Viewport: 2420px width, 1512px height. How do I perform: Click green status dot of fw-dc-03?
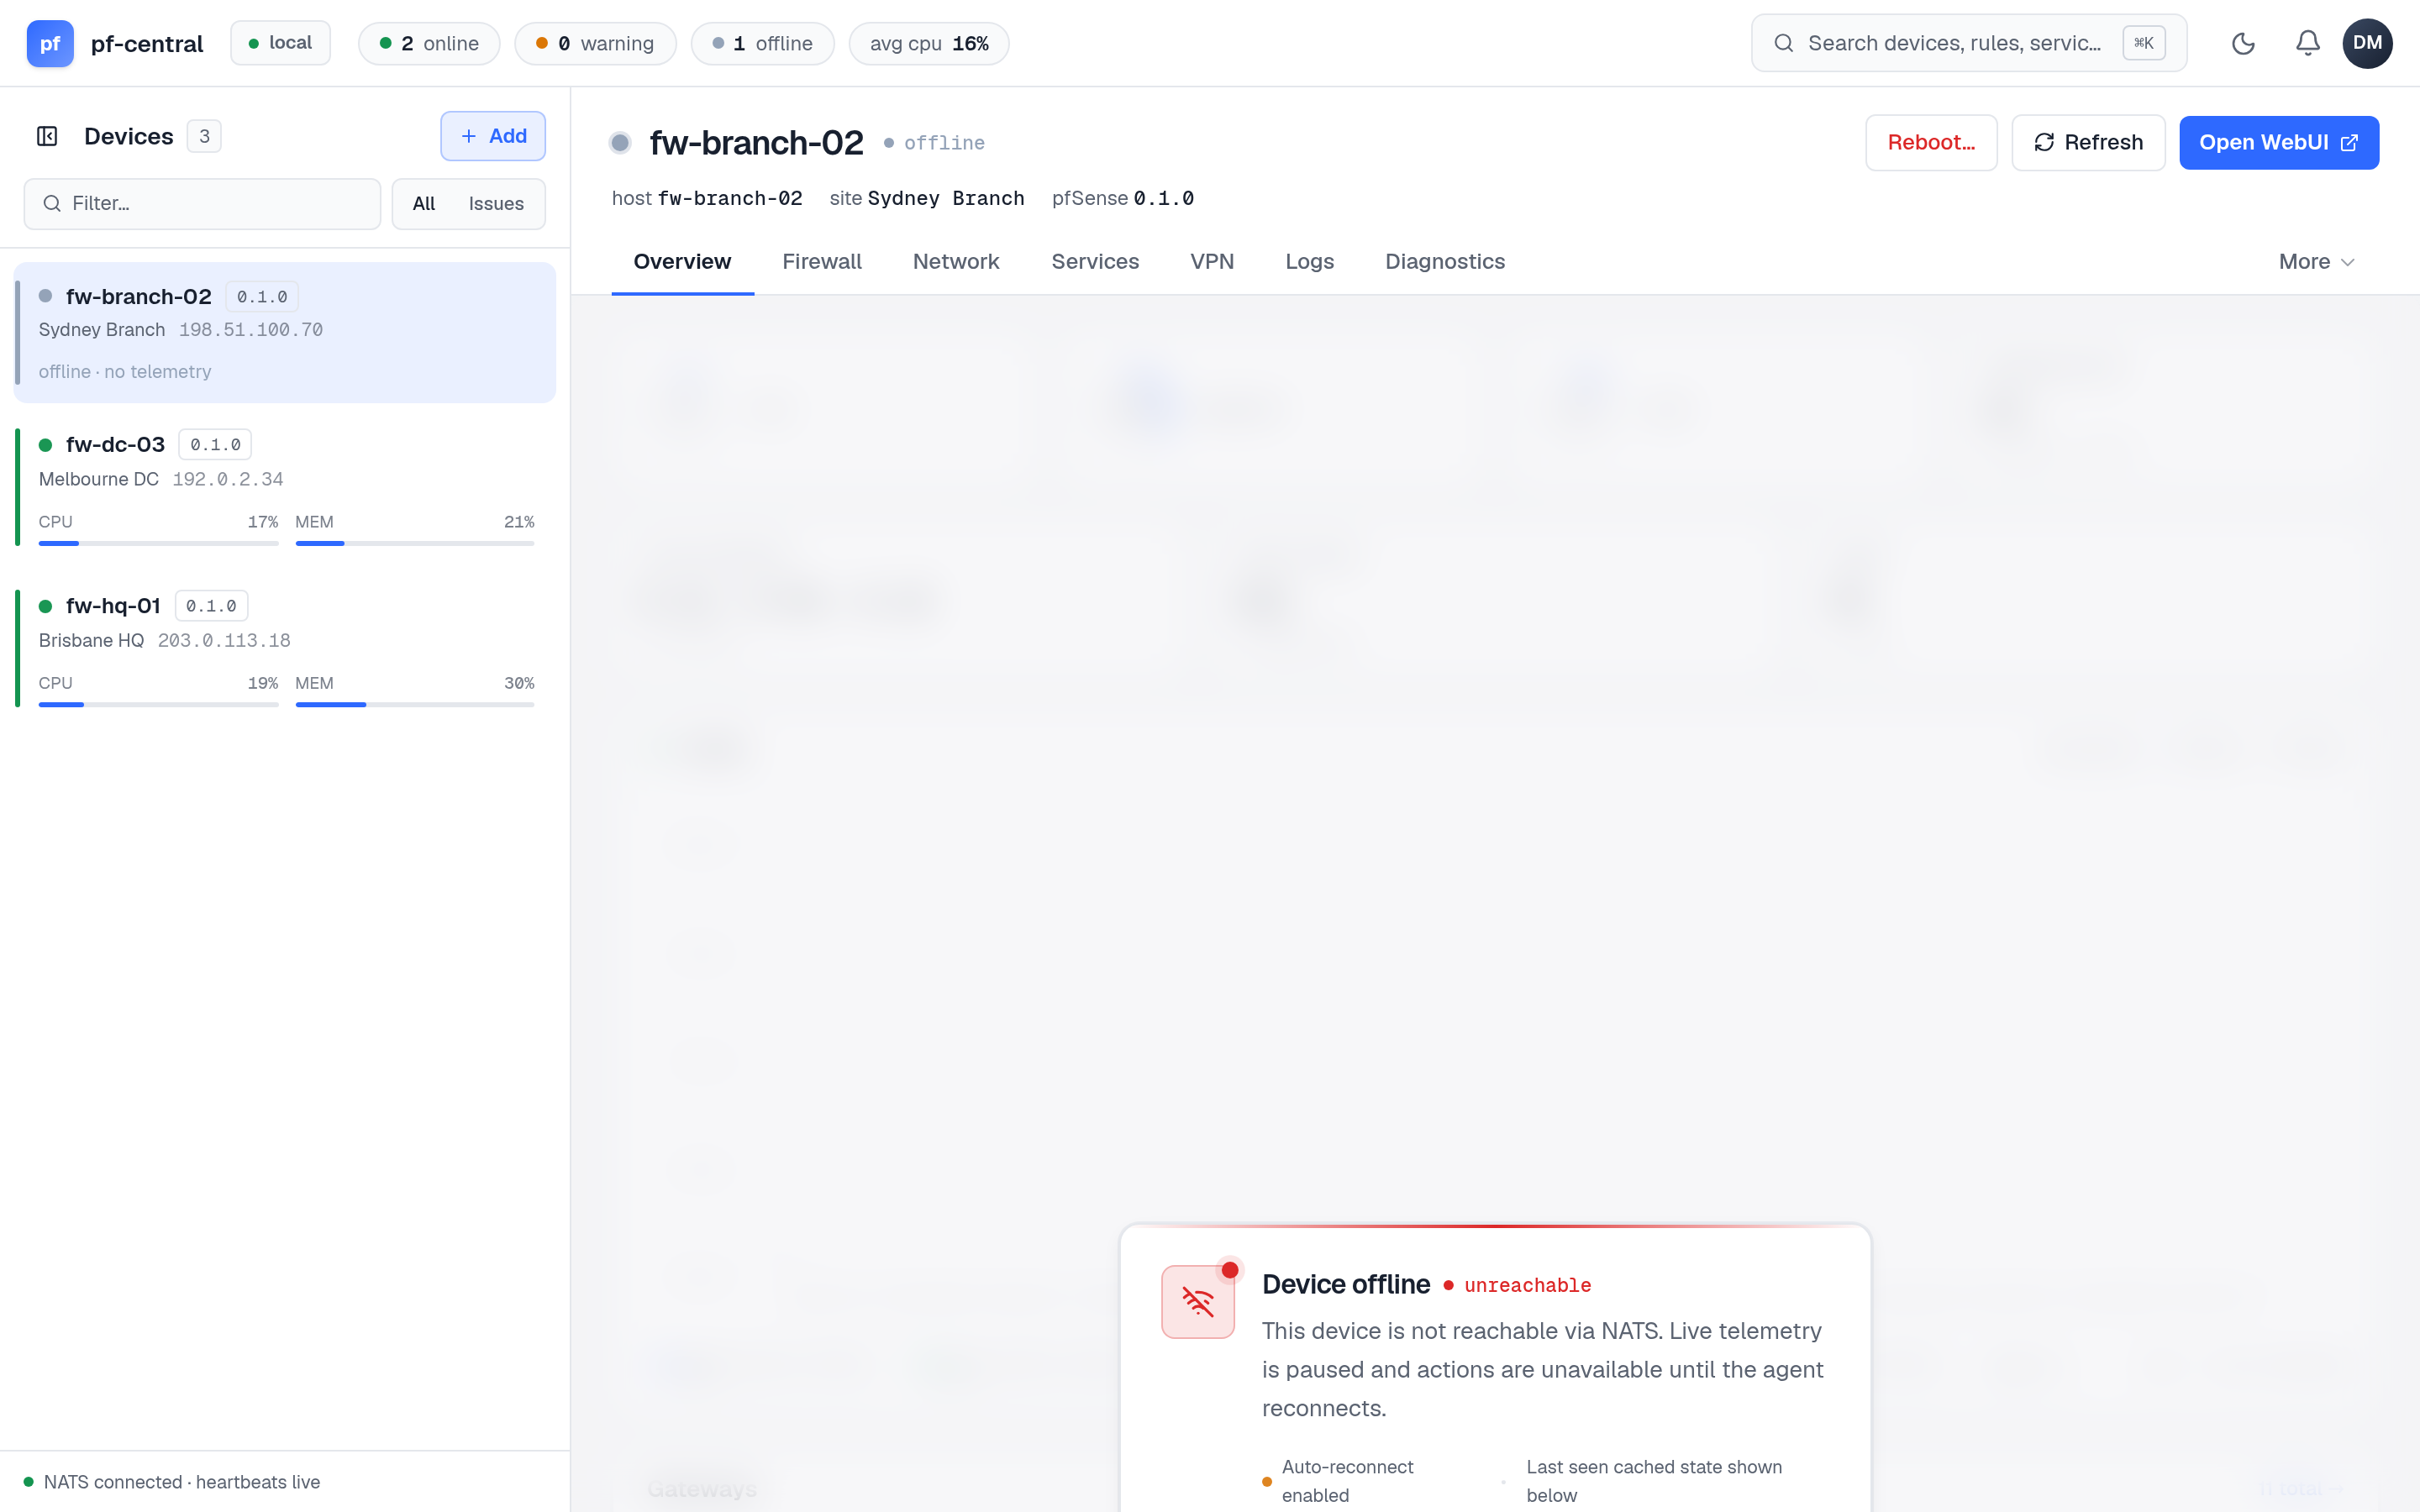pyautogui.click(x=45, y=445)
